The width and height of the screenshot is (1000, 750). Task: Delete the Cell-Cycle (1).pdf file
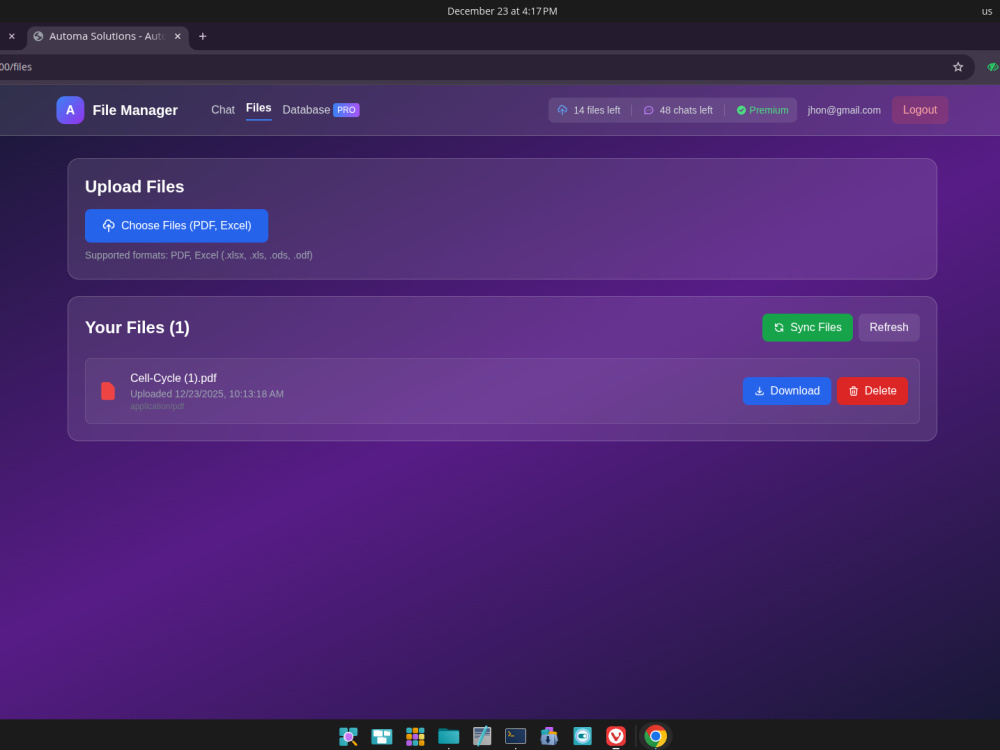click(x=872, y=391)
